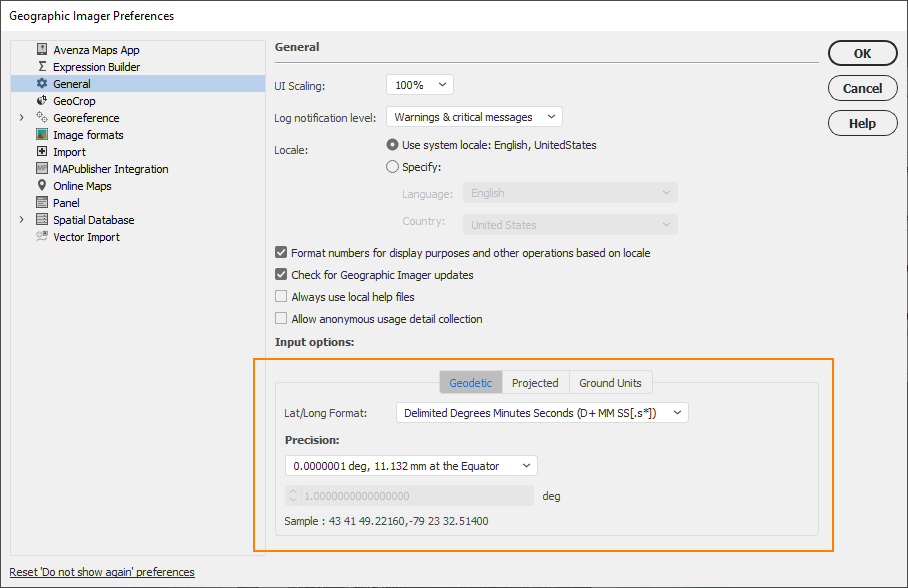The image size is (908, 588).
Task: Click the Import plus icon
Action: pos(42,151)
